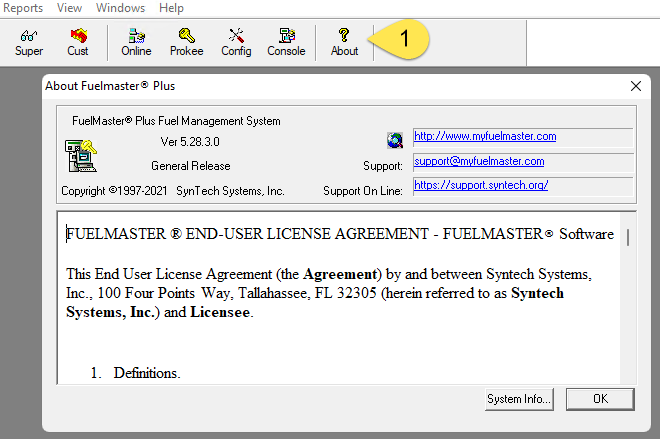
Task: Open the Windows menu
Action: point(120,8)
